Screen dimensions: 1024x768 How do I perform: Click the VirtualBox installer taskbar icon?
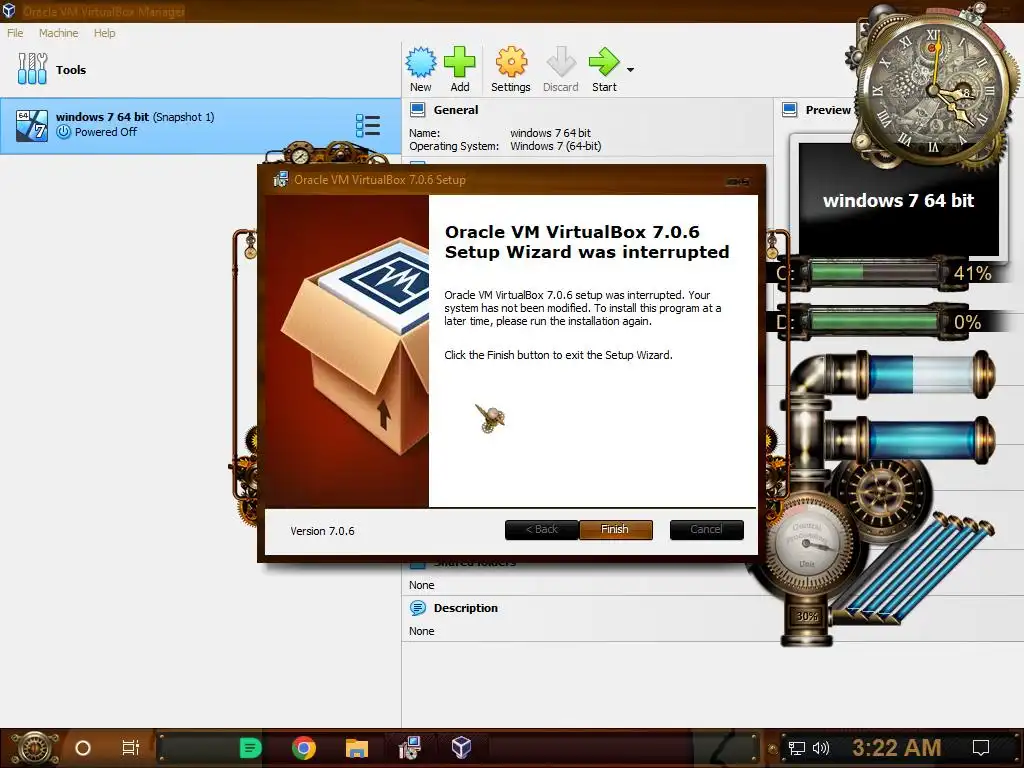tap(409, 748)
